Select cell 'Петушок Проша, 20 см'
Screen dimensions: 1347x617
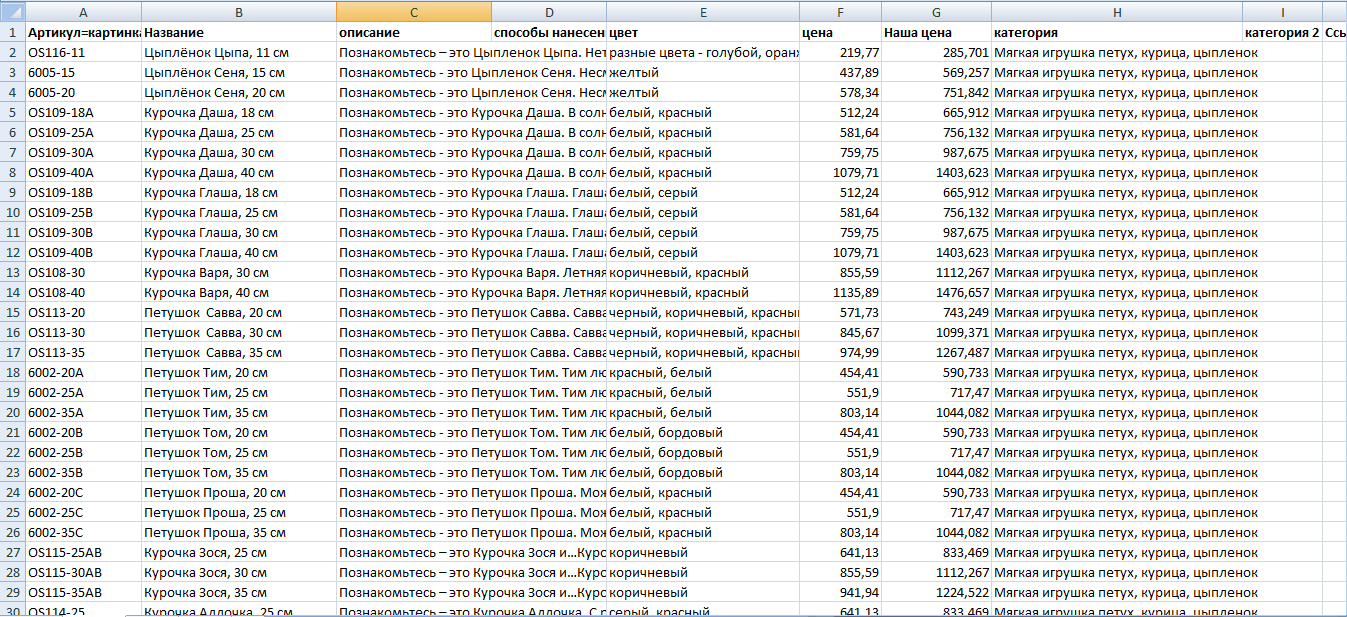coord(238,492)
